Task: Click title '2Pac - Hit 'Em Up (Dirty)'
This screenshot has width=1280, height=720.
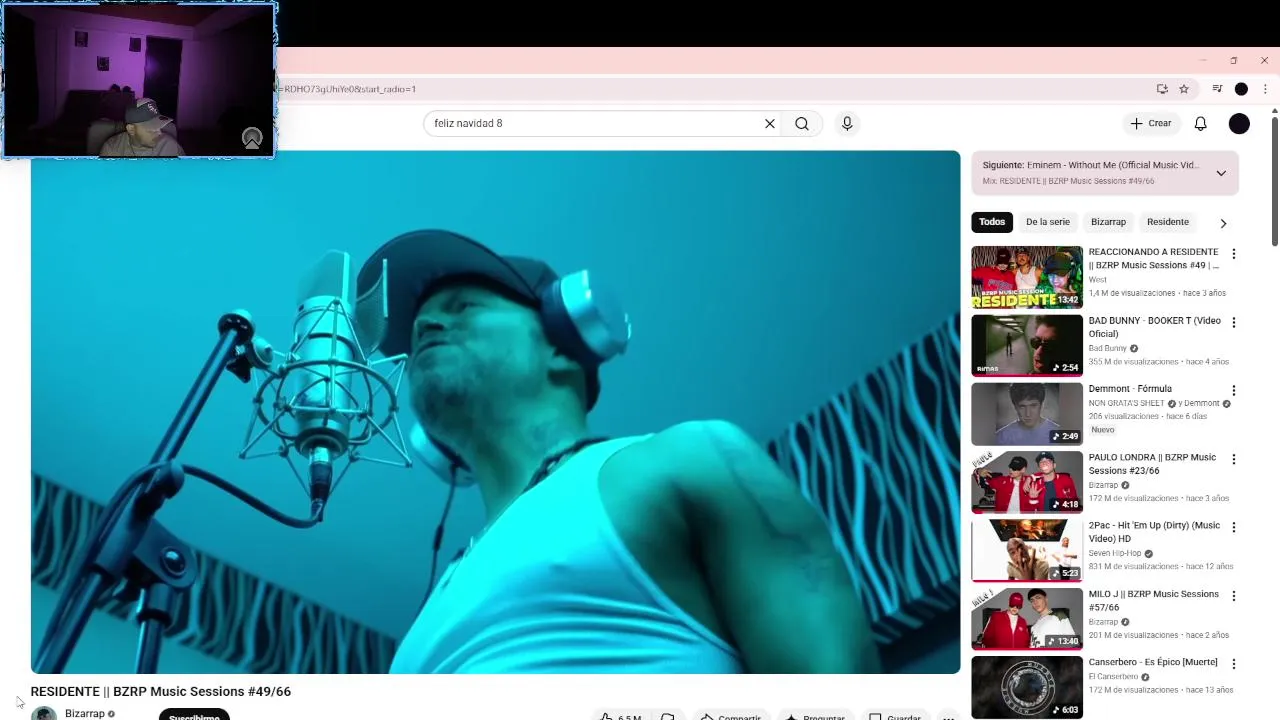Action: point(1154,532)
